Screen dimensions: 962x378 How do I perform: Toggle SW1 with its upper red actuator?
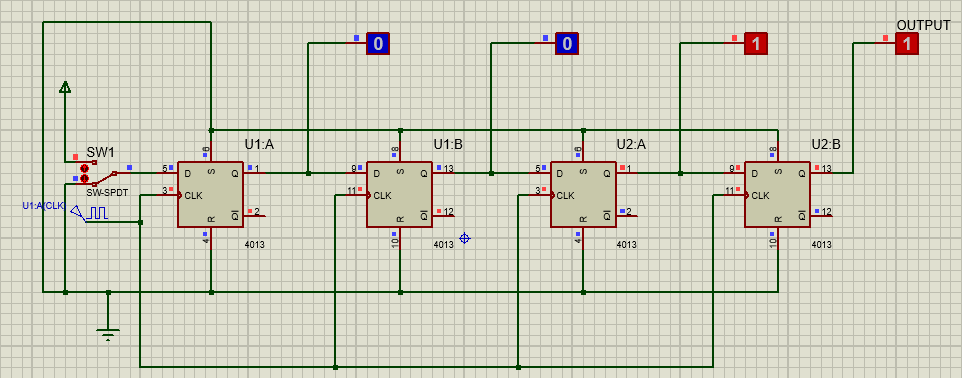click(85, 168)
